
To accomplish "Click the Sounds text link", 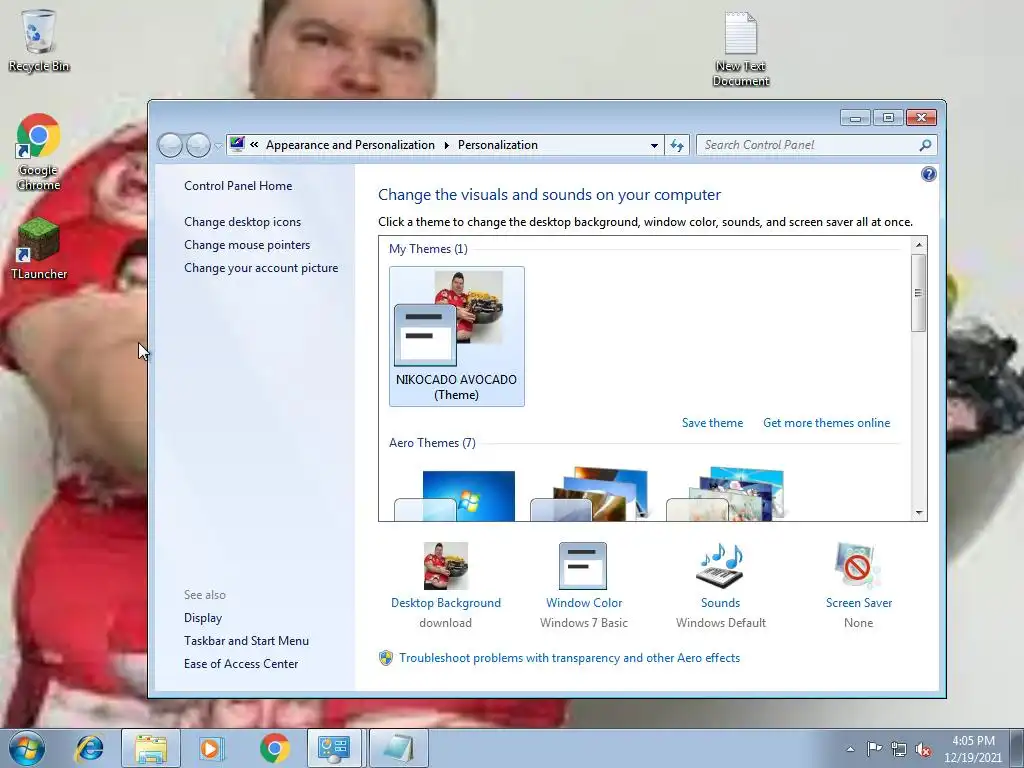I will 720,603.
